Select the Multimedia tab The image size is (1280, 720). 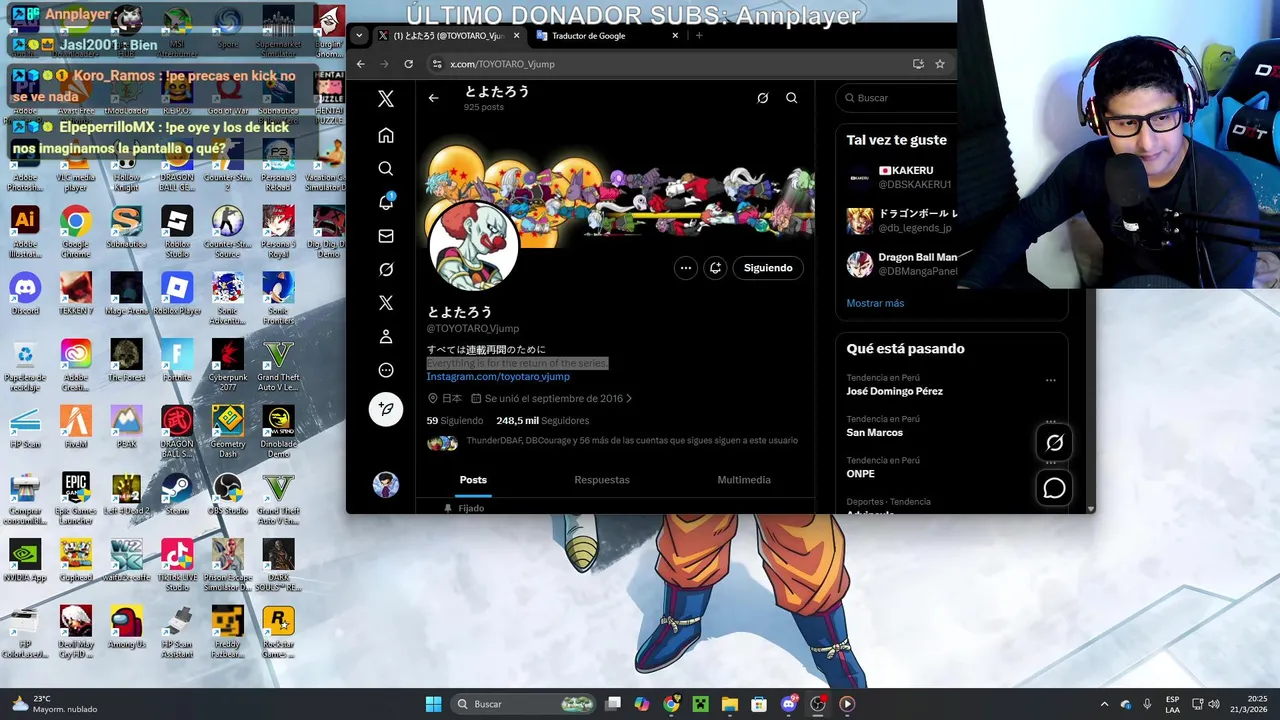pyautogui.click(x=744, y=480)
